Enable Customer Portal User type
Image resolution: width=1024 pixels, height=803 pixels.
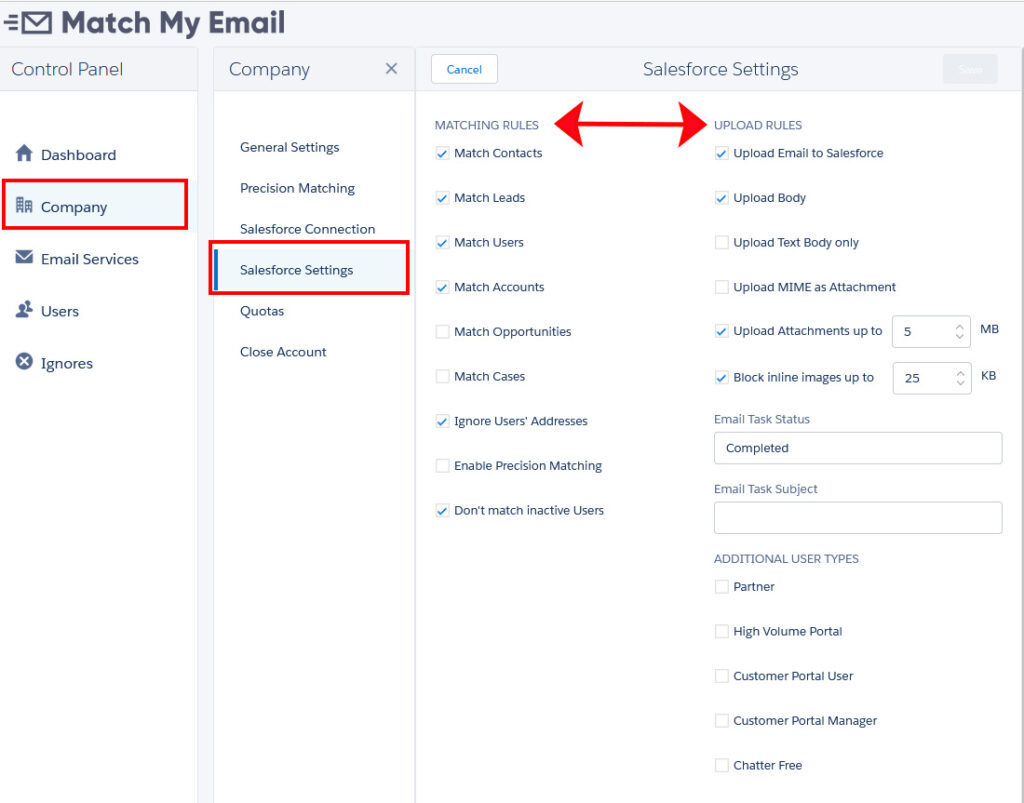point(722,676)
